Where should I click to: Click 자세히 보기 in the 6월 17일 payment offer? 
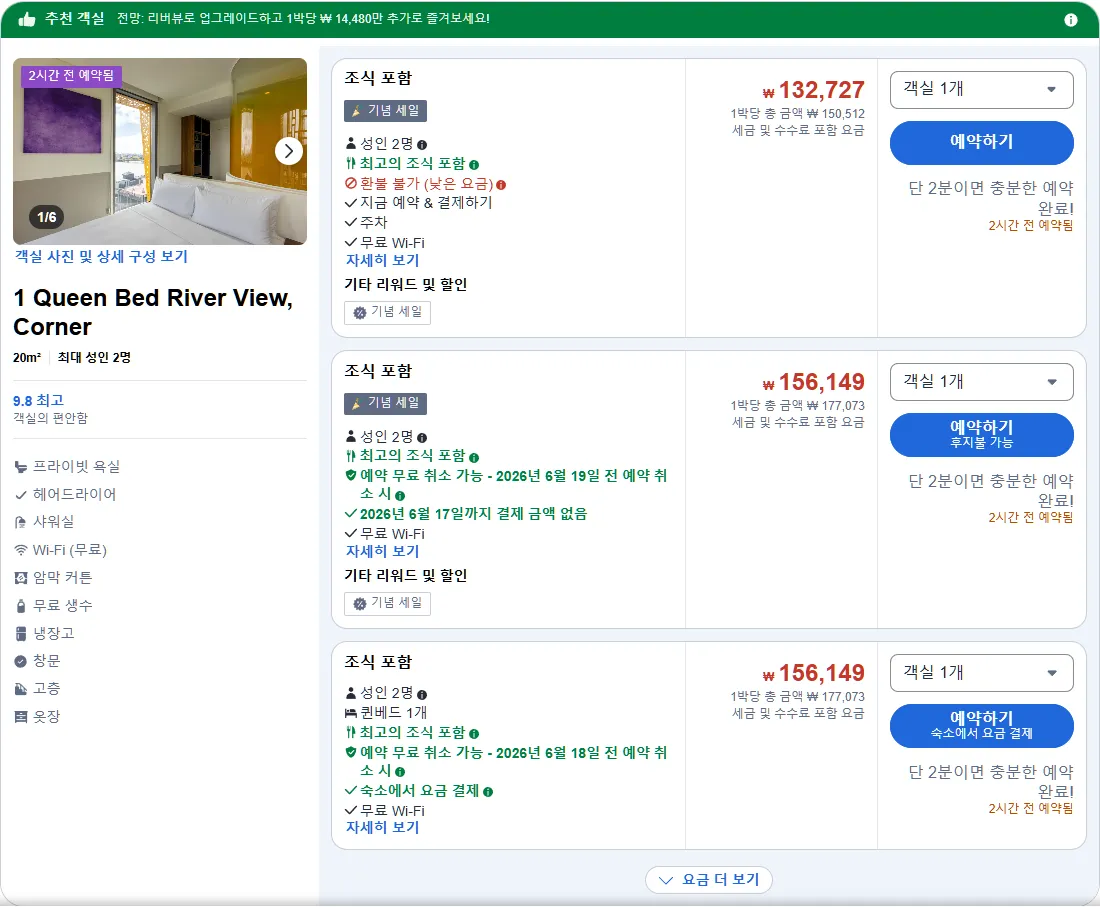[x=382, y=552]
